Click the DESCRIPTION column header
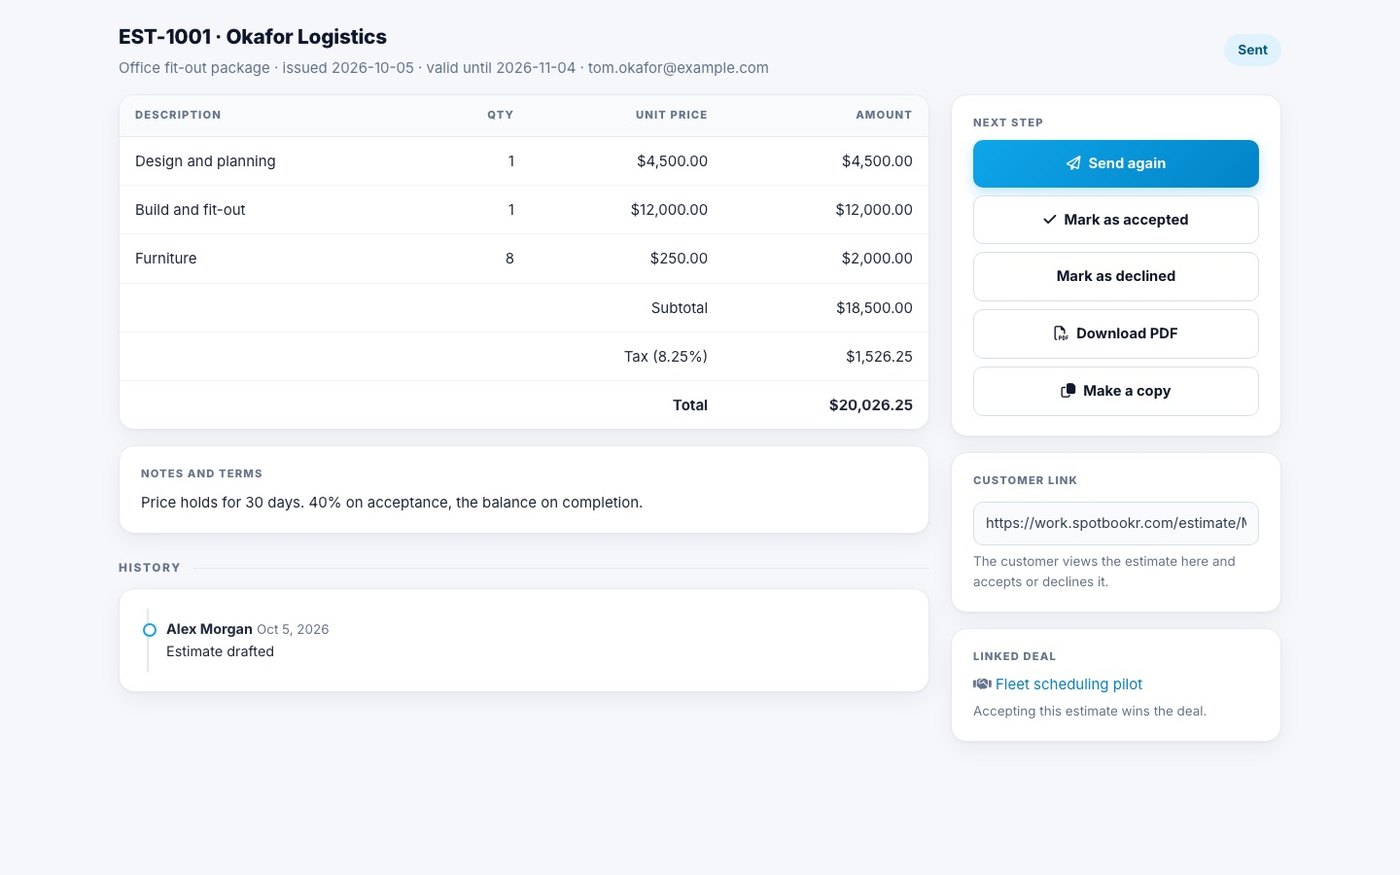Screen dimensions: 1400x875 point(178,115)
